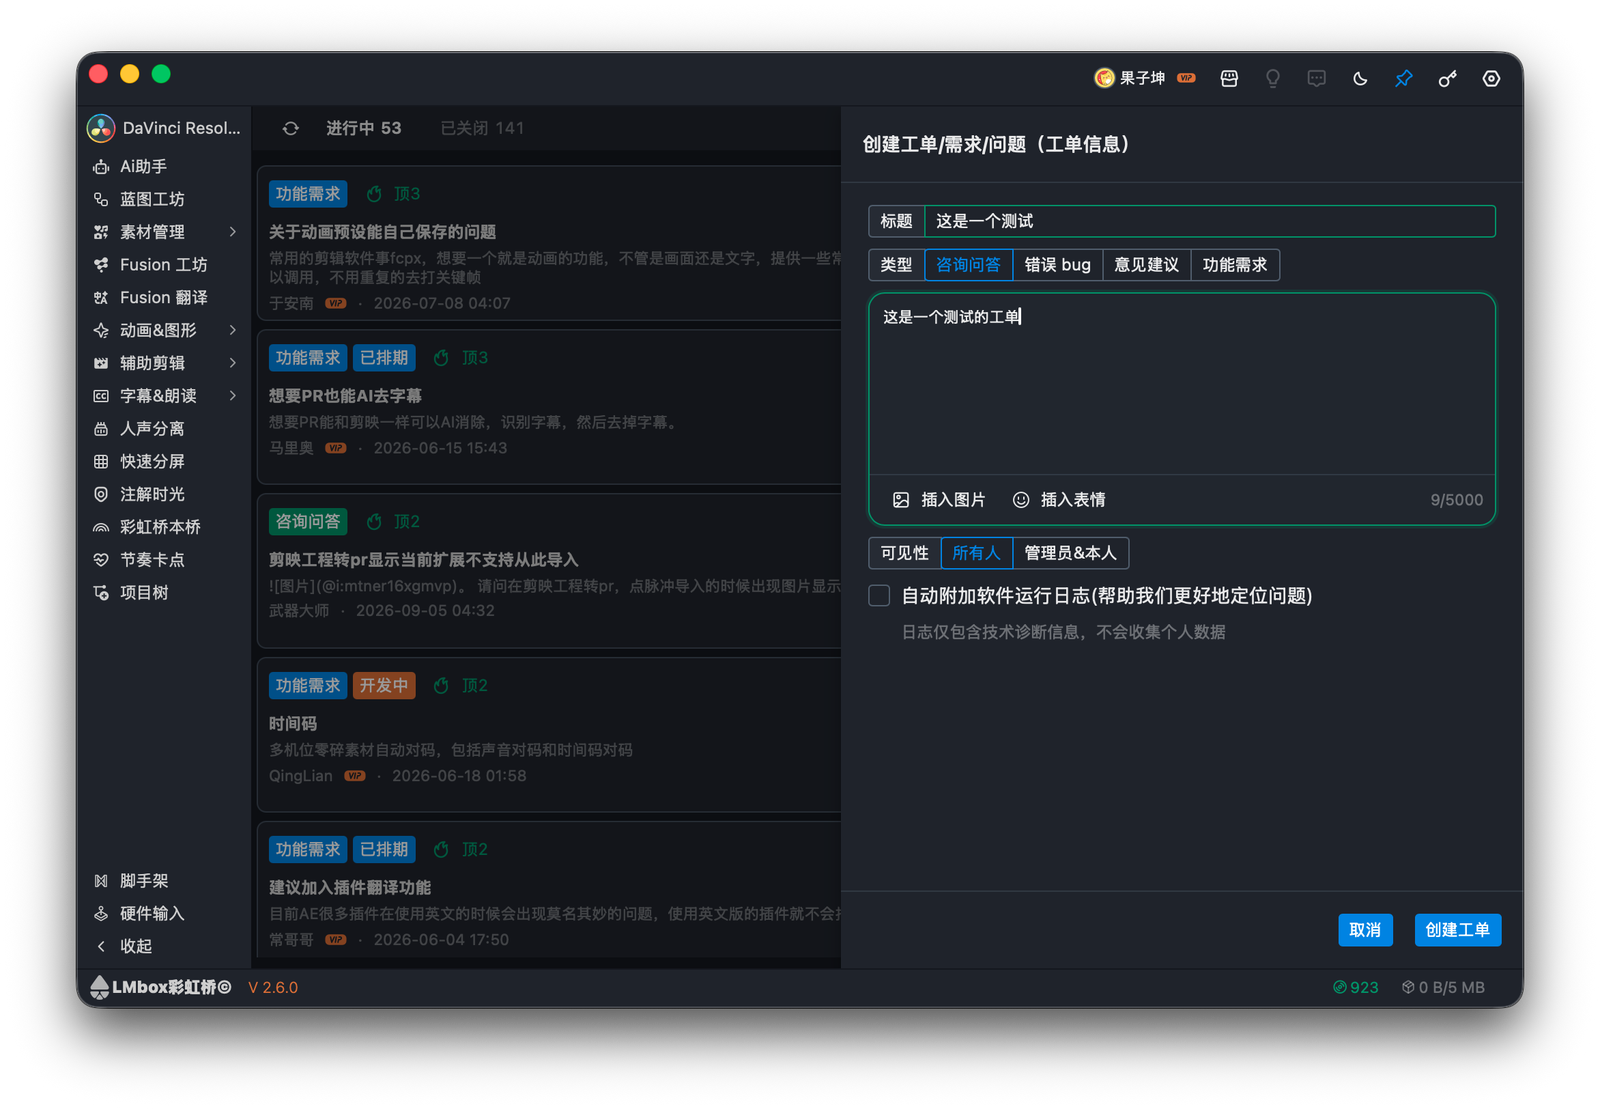Image resolution: width=1600 pixels, height=1109 pixels.
Task: Select 意见建议 ticket type
Action: [x=1146, y=265]
